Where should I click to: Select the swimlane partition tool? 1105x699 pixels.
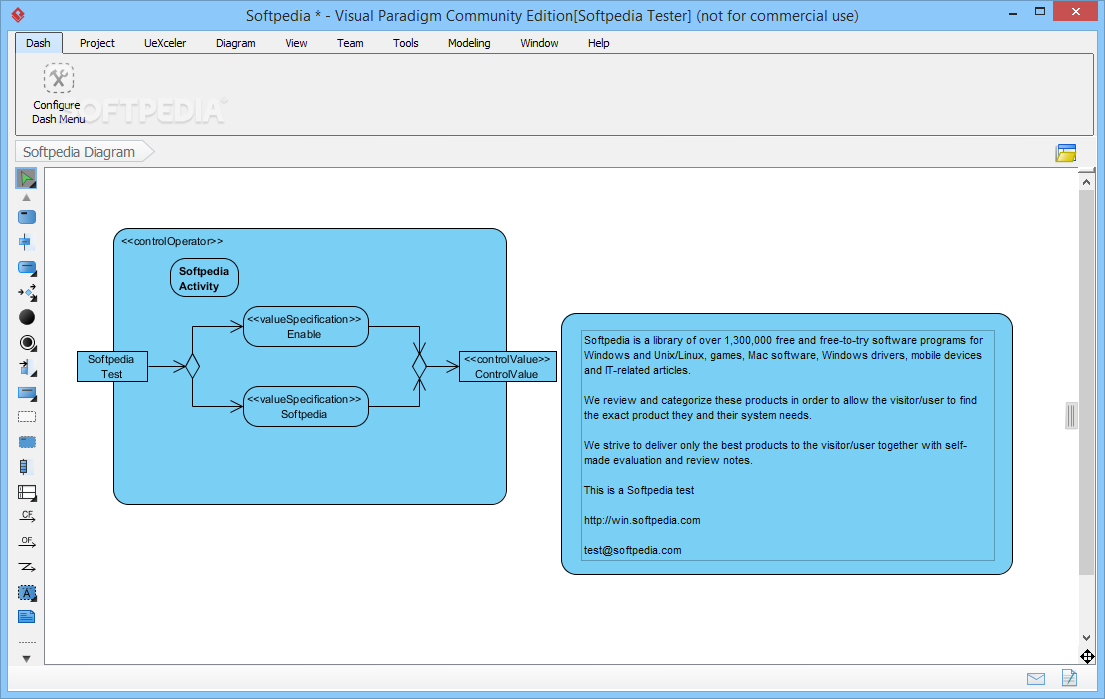pyautogui.click(x=27, y=493)
